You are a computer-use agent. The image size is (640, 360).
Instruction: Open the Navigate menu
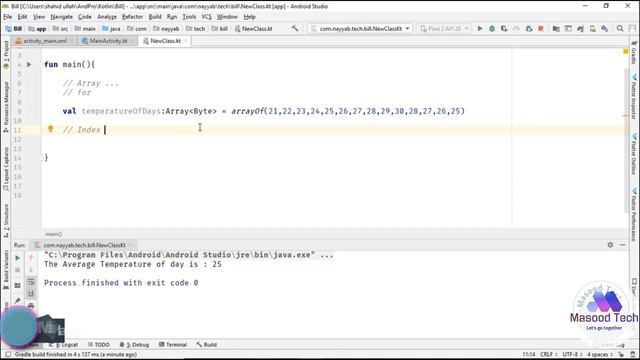pyautogui.click(x=61, y=17)
